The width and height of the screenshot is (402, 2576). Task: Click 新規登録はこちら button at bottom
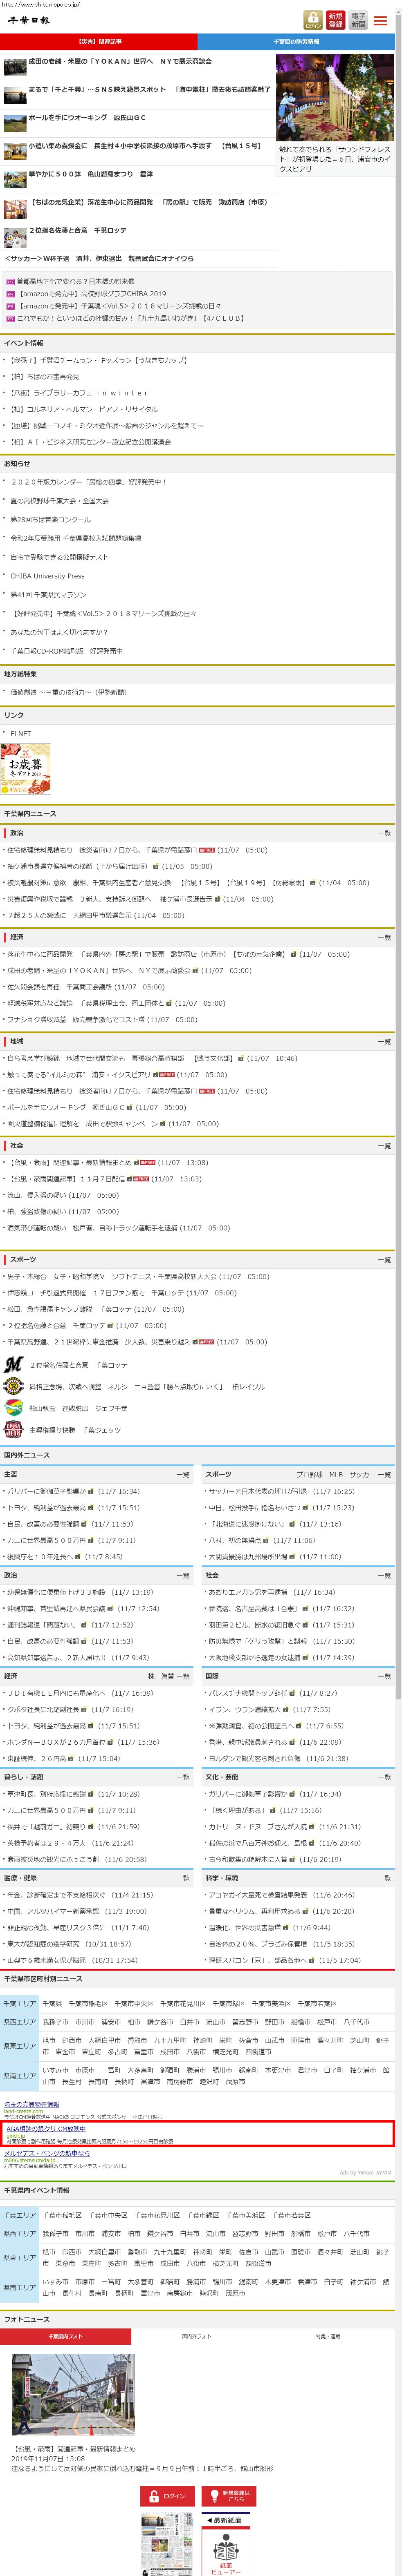(x=230, y=2496)
